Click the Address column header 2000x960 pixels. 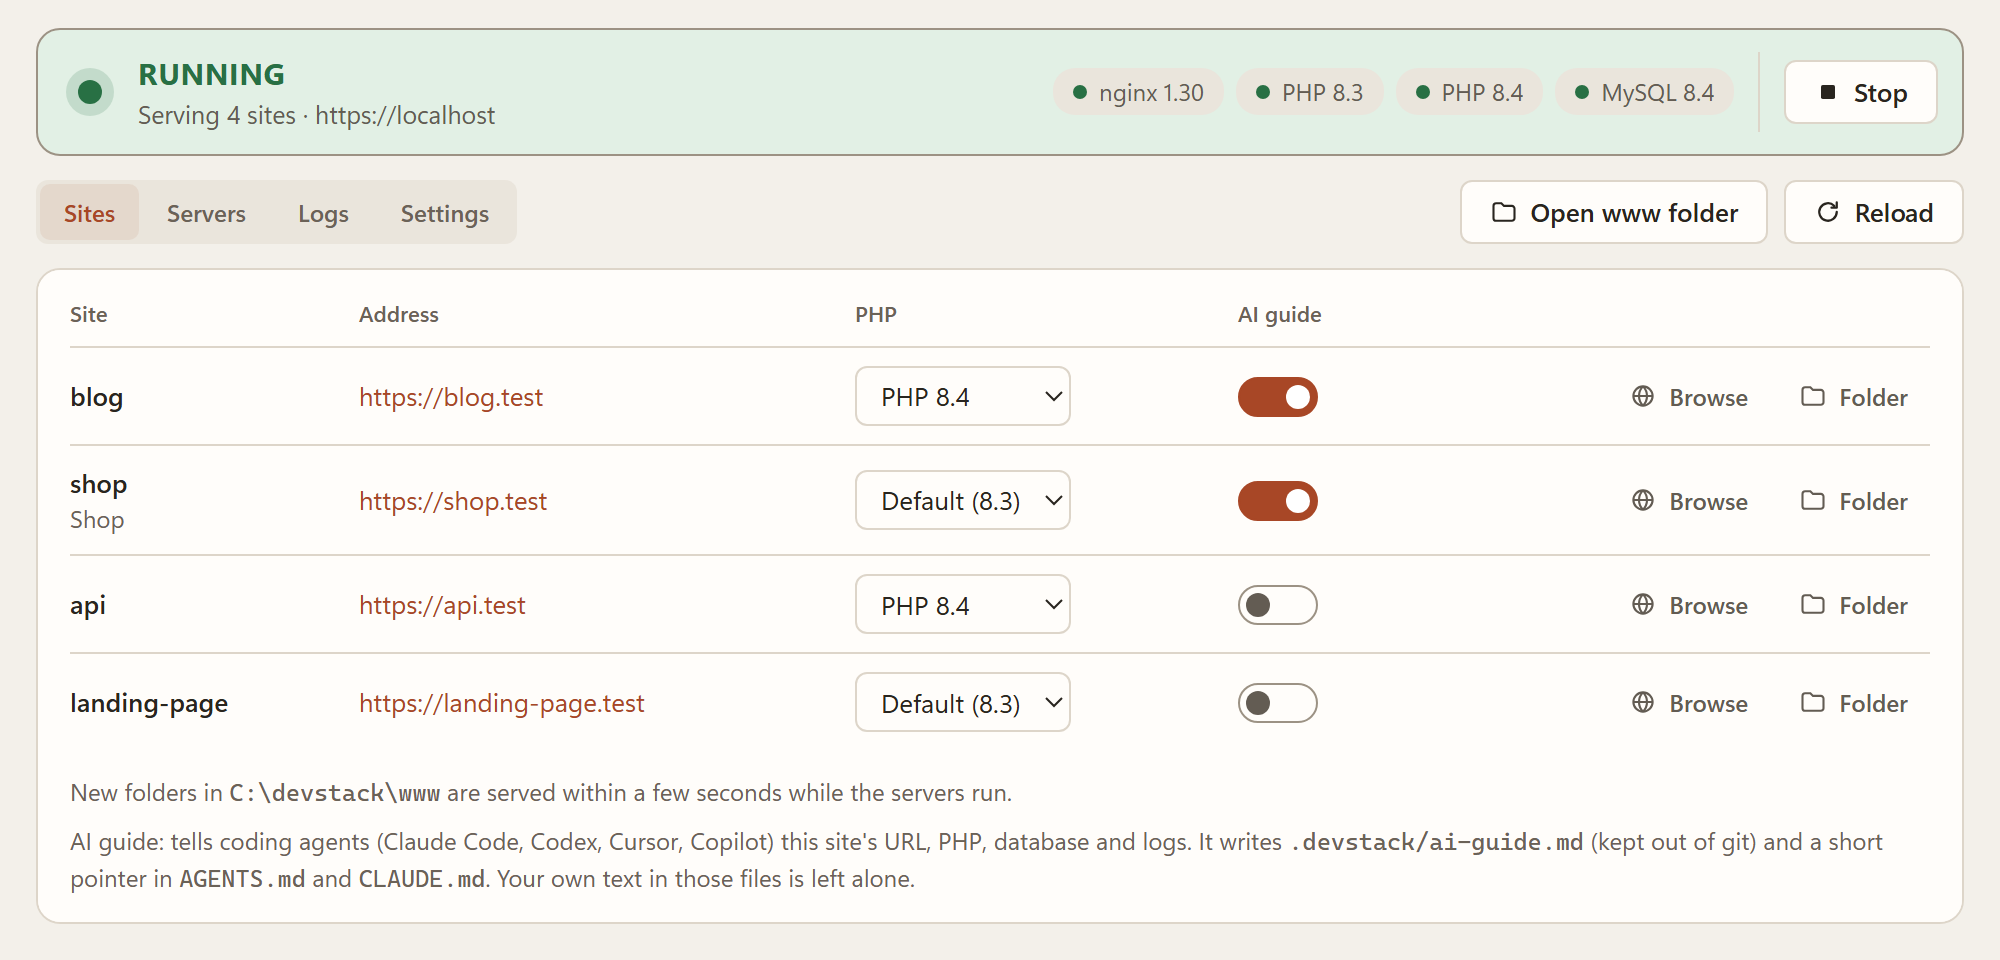tap(399, 314)
